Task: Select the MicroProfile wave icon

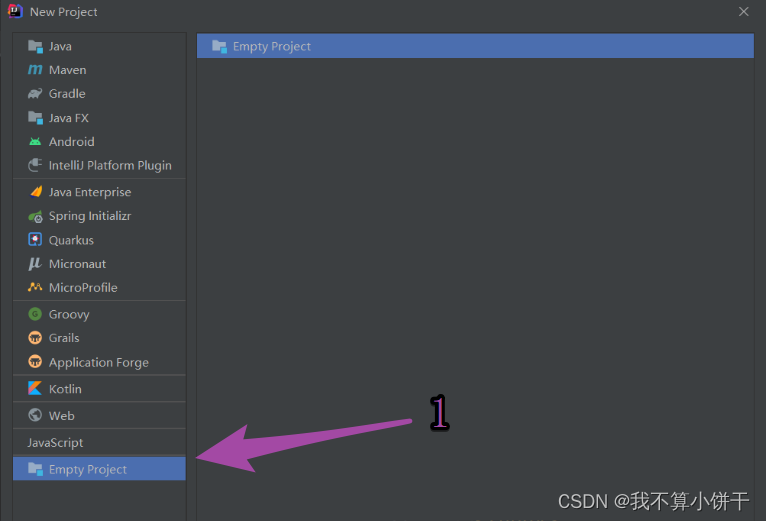Action: click(35, 287)
